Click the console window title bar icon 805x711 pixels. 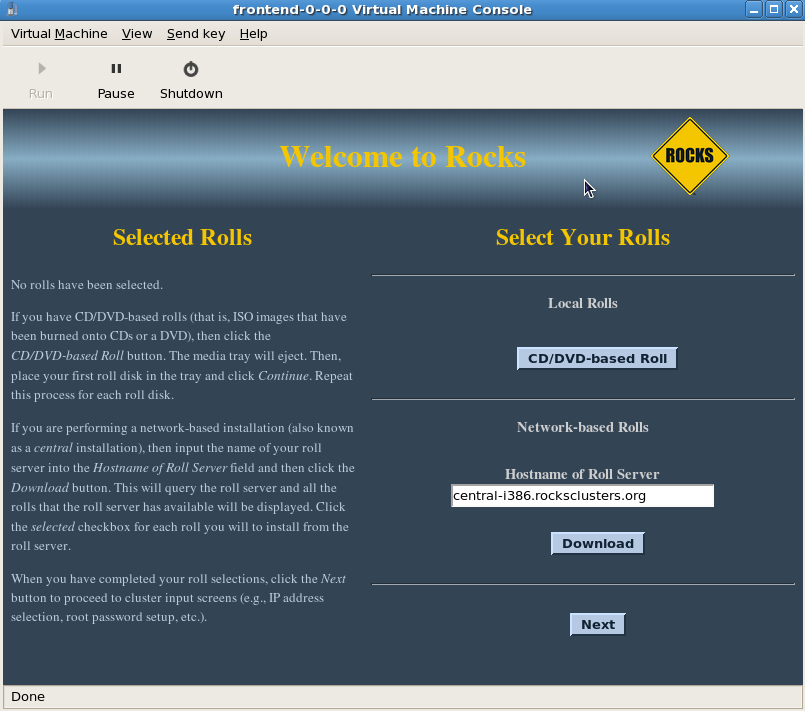(x=12, y=9)
